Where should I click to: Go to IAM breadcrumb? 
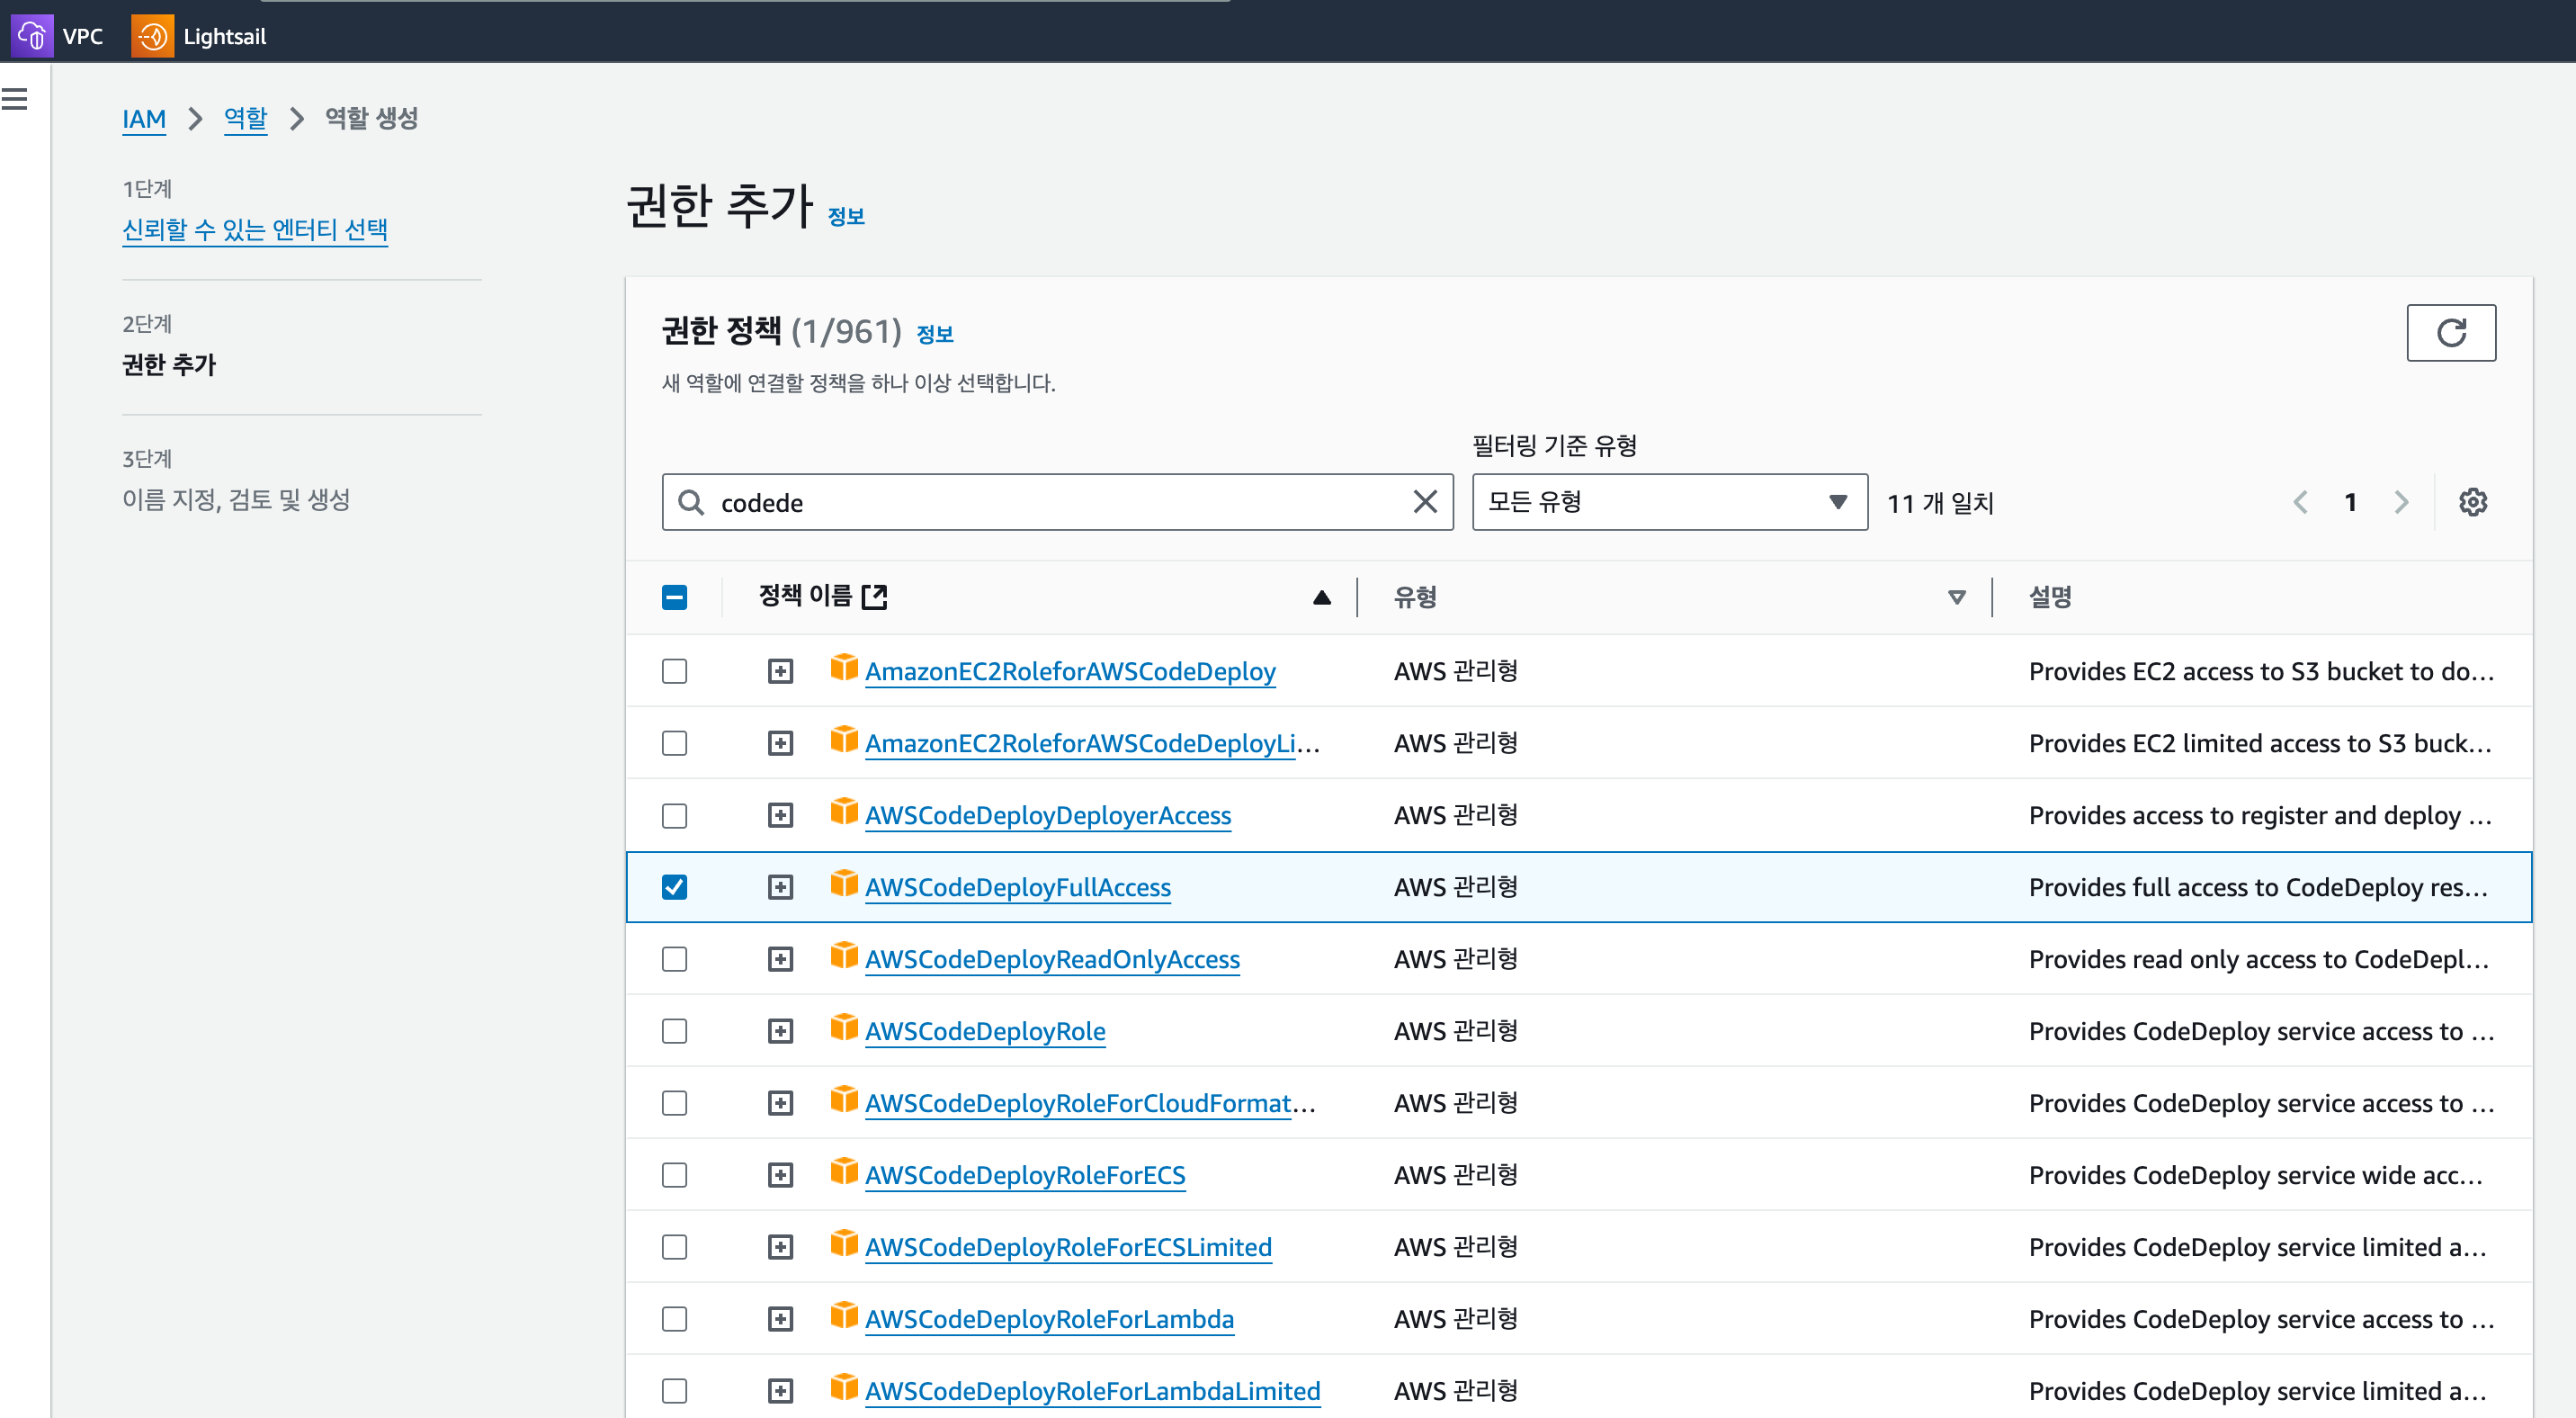tap(144, 119)
